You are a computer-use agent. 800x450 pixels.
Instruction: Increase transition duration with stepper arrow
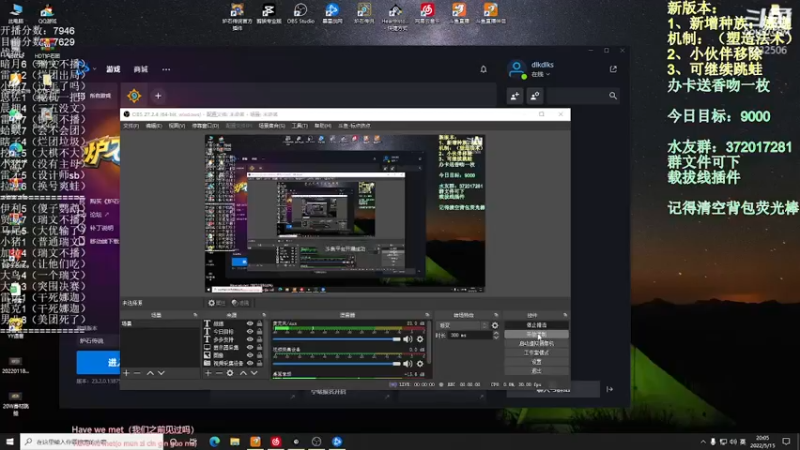(x=496, y=333)
